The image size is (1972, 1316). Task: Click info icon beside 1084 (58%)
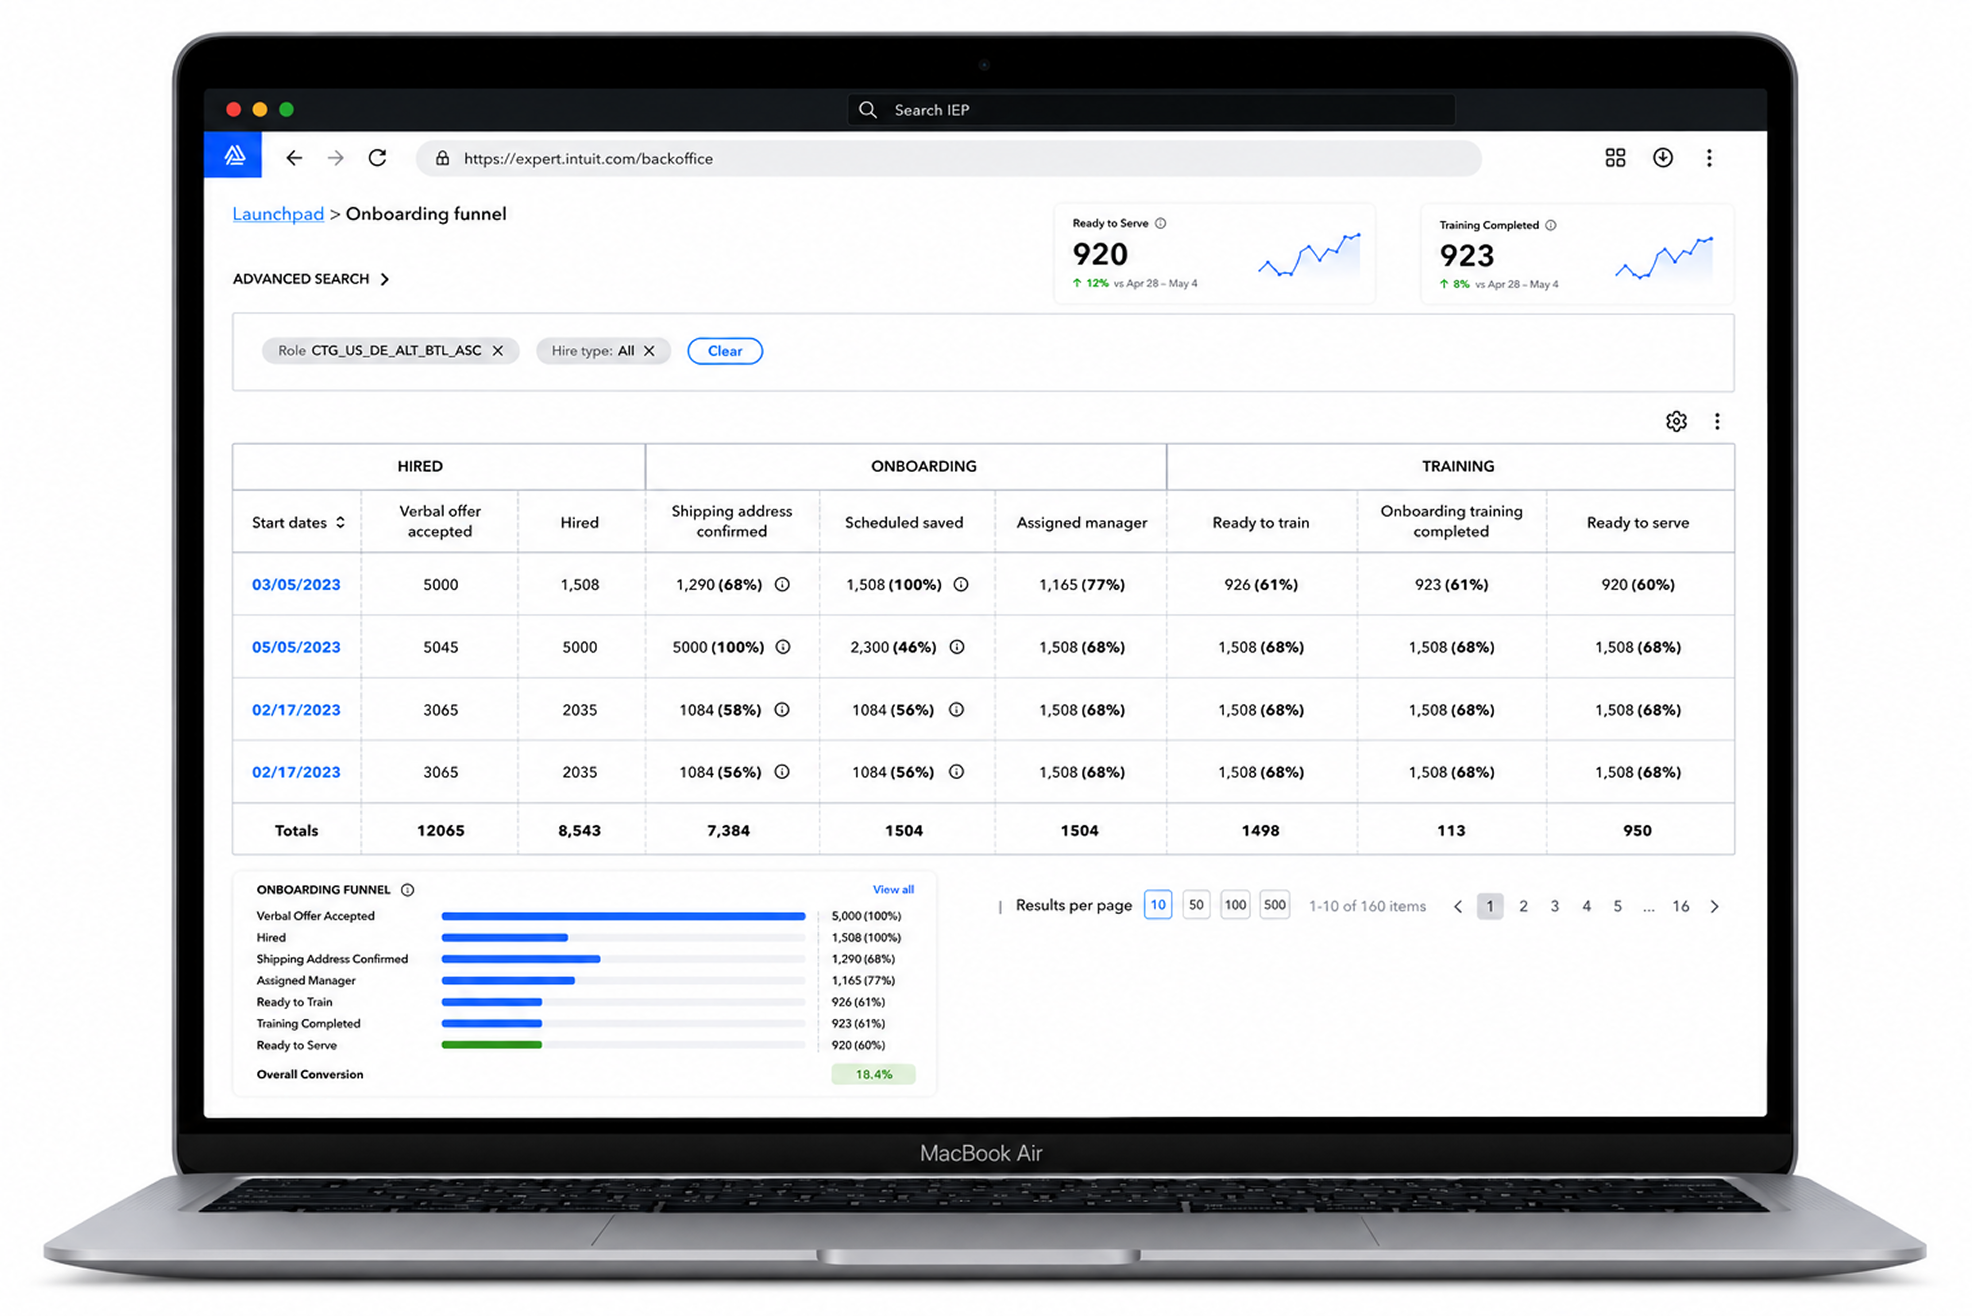pyautogui.click(x=782, y=710)
